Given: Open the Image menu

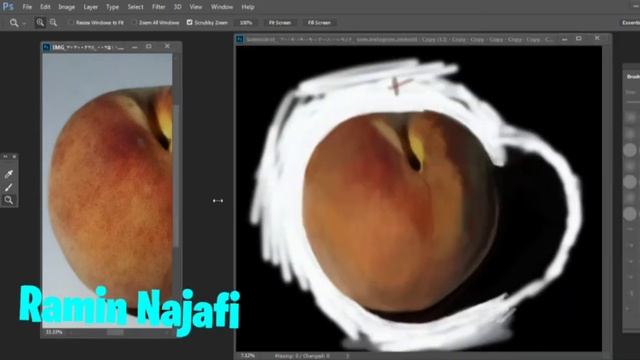Looking at the screenshot, I should (67, 7).
